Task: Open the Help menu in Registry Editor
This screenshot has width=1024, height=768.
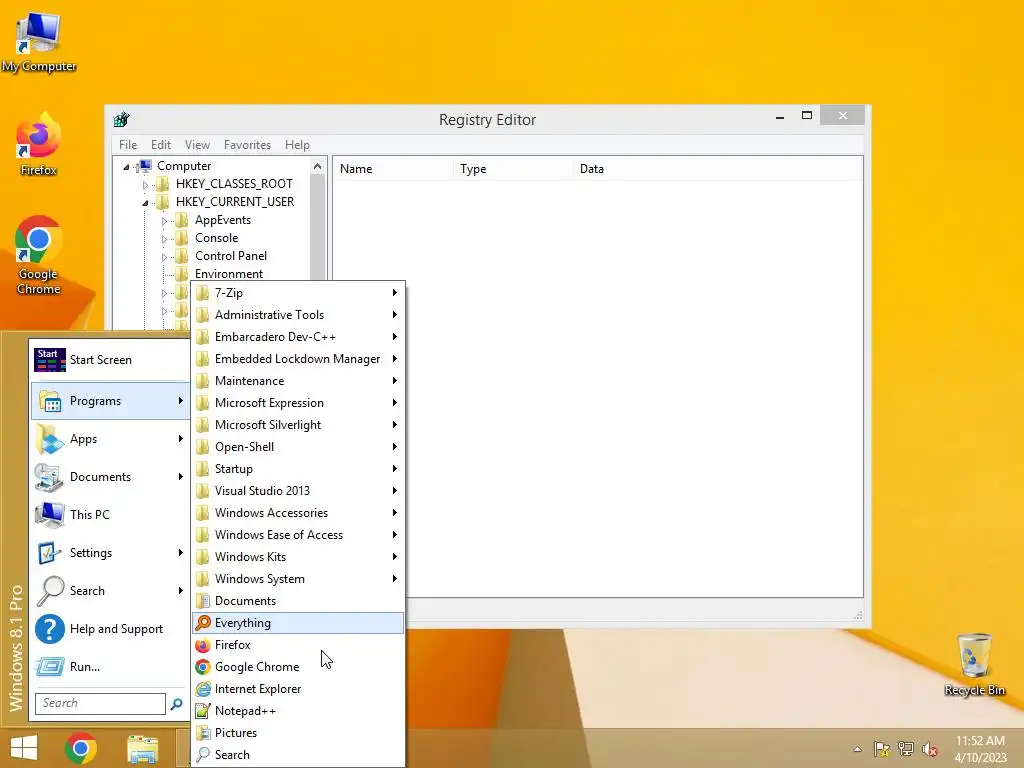Action: point(297,145)
